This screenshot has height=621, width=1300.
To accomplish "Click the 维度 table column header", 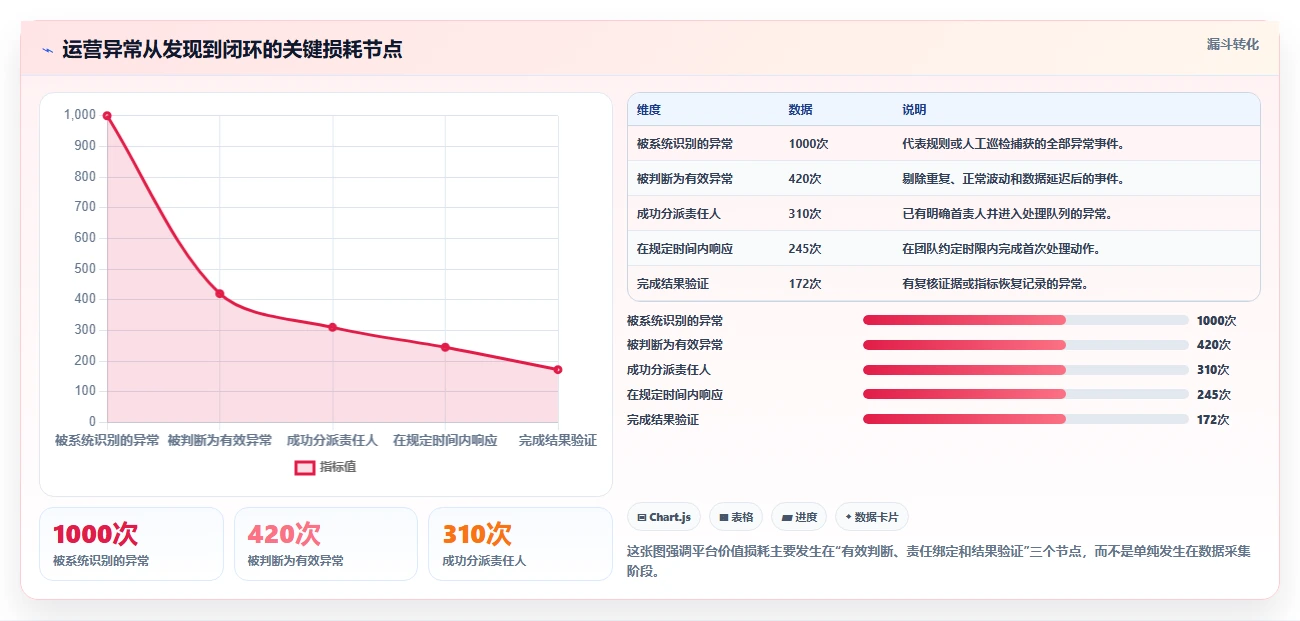I will click(649, 110).
